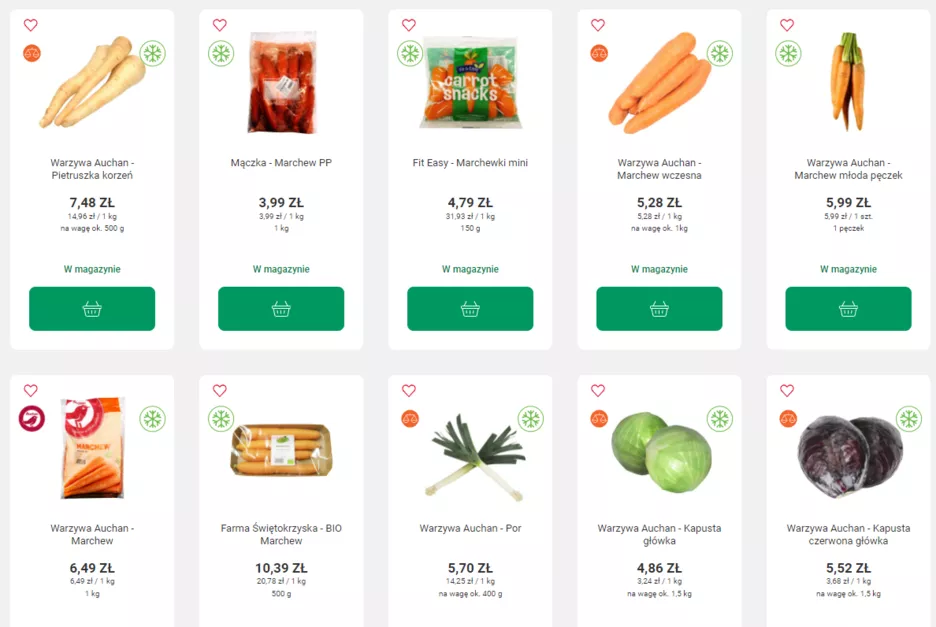
Task: Add Mączka Marchew PP to basket
Action: pos(281,309)
